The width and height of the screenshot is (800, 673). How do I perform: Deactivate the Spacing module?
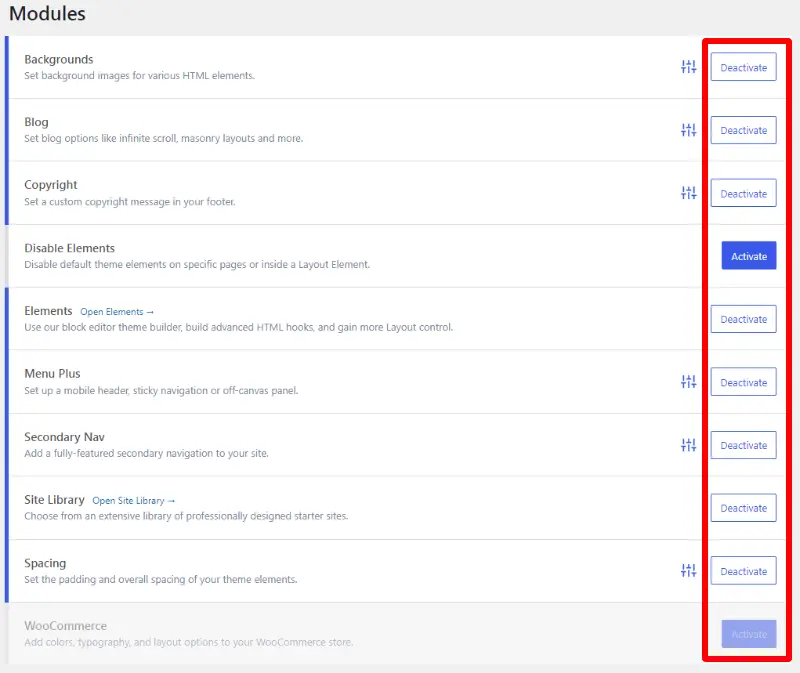[x=743, y=571]
